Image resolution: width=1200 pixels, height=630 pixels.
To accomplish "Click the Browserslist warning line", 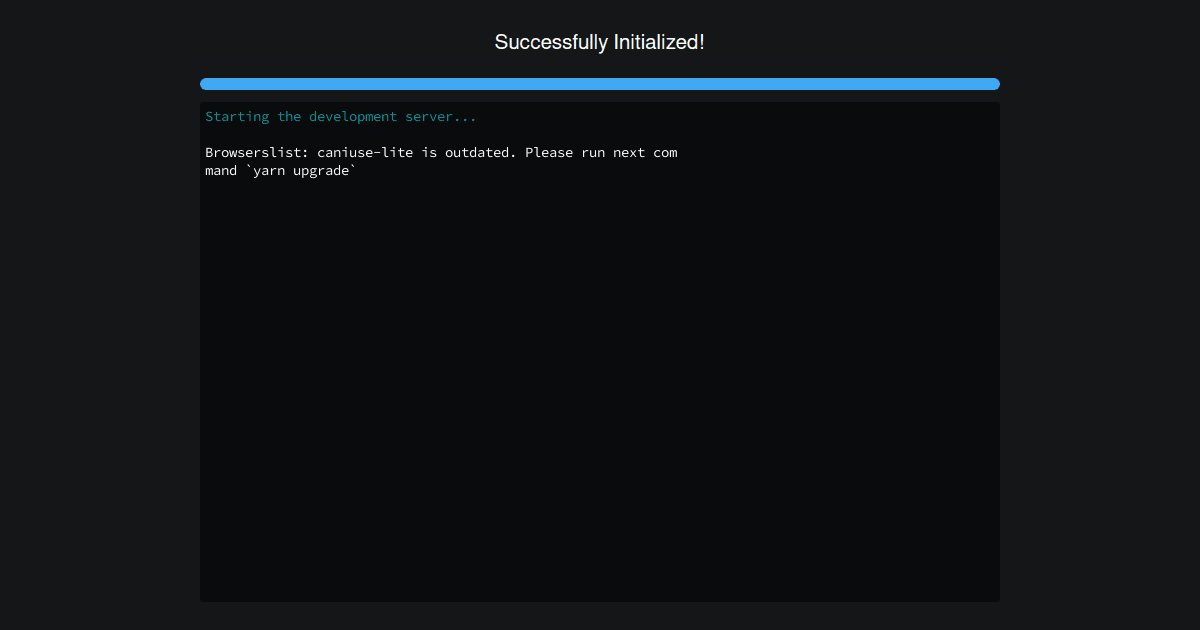I will (440, 152).
